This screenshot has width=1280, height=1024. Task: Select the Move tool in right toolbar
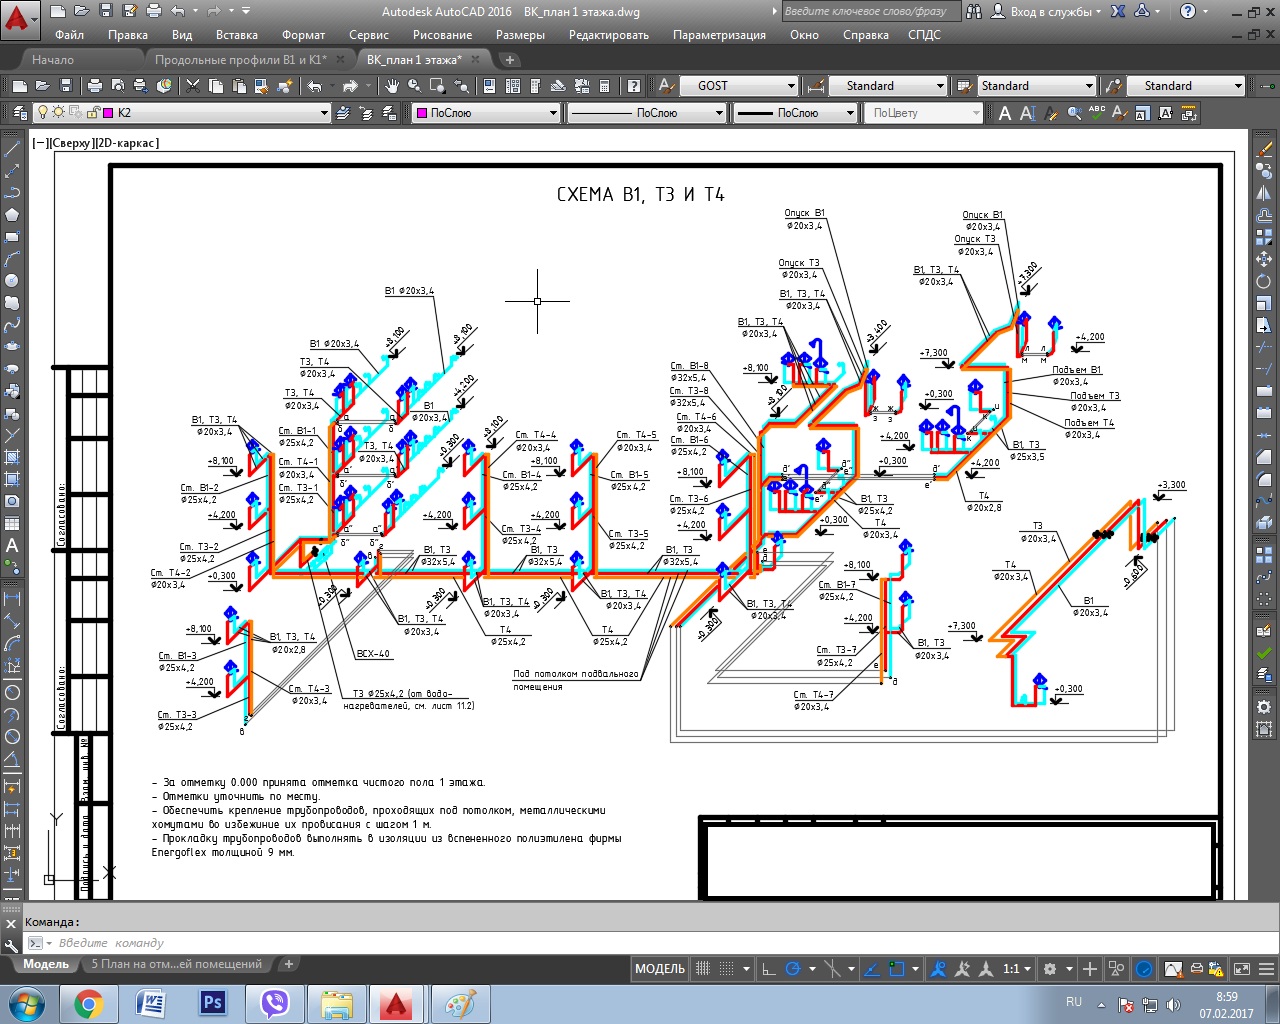click(x=1264, y=259)
